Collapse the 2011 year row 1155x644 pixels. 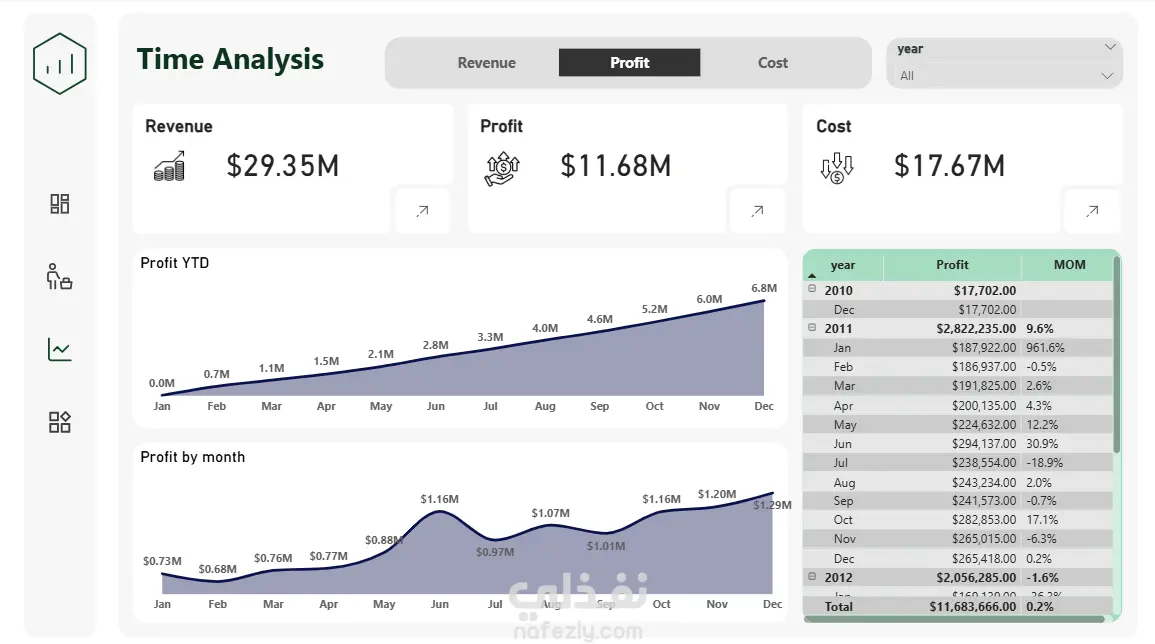click(812, 327)
